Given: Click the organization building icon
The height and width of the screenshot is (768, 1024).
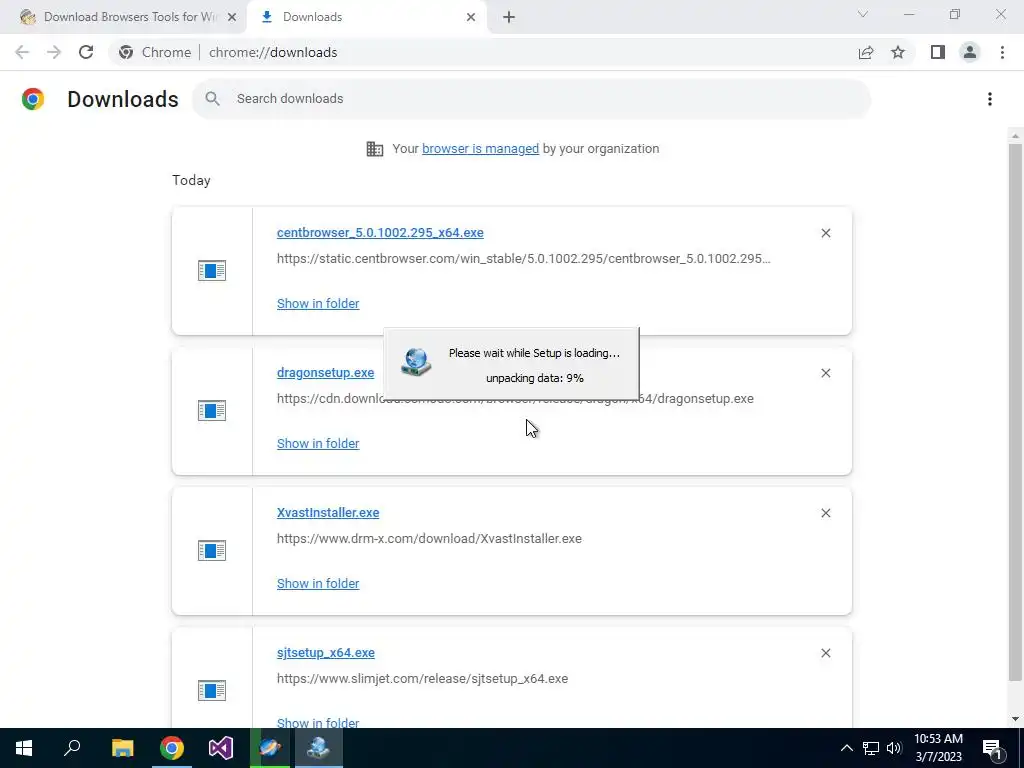Looking at the screenshot, I should click(x=375, y=149).
